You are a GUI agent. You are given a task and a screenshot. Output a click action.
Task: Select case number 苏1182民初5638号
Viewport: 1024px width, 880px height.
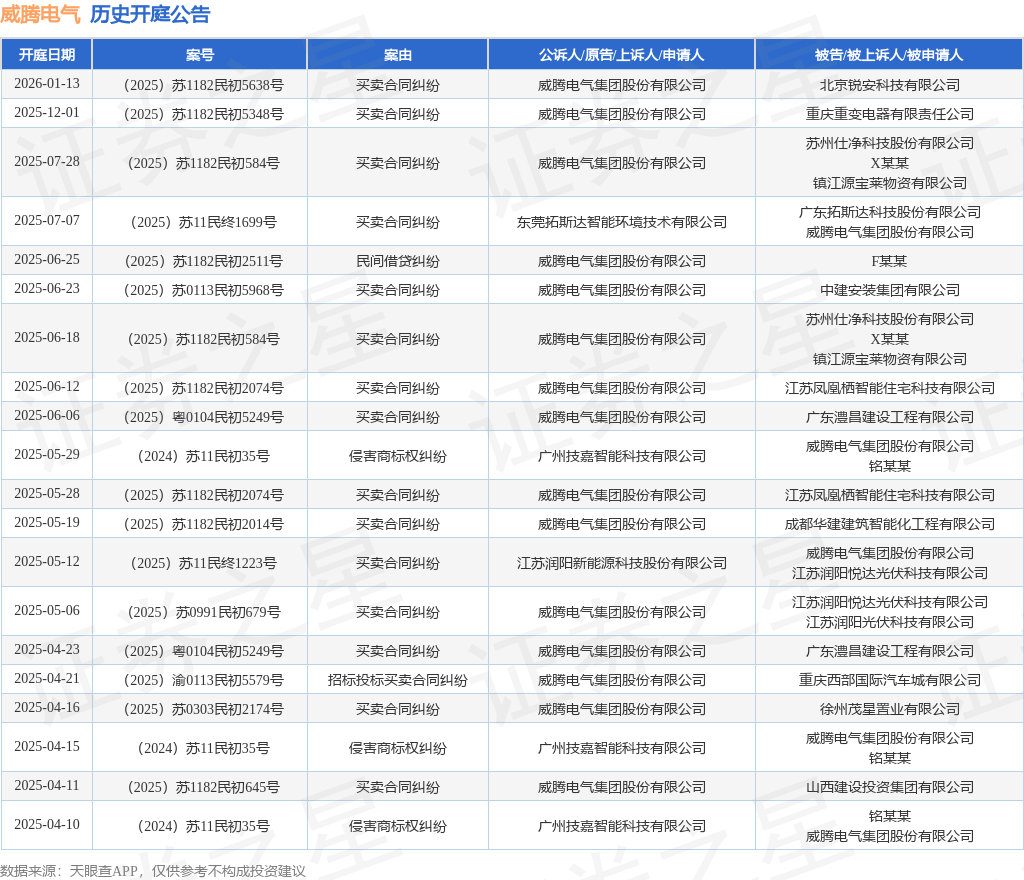[204, 85]
